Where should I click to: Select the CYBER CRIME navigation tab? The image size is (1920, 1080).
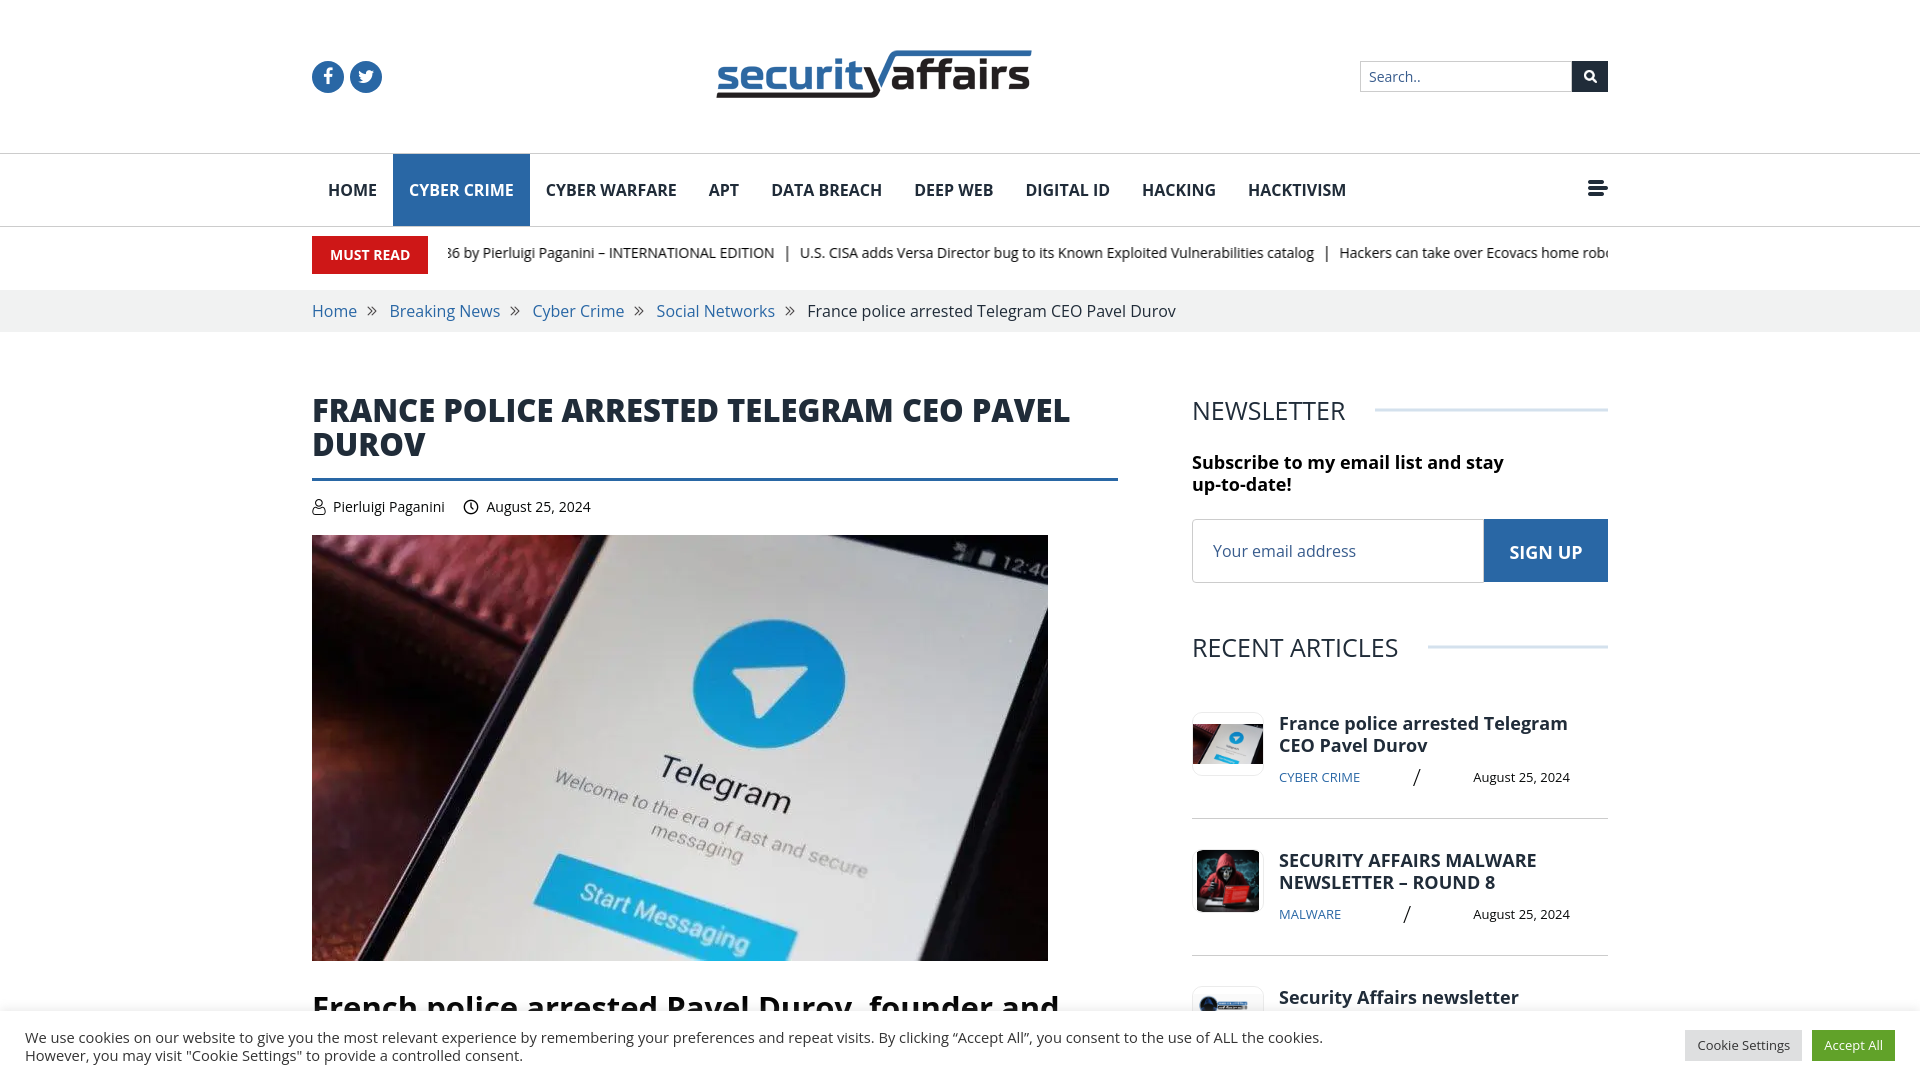462,190
